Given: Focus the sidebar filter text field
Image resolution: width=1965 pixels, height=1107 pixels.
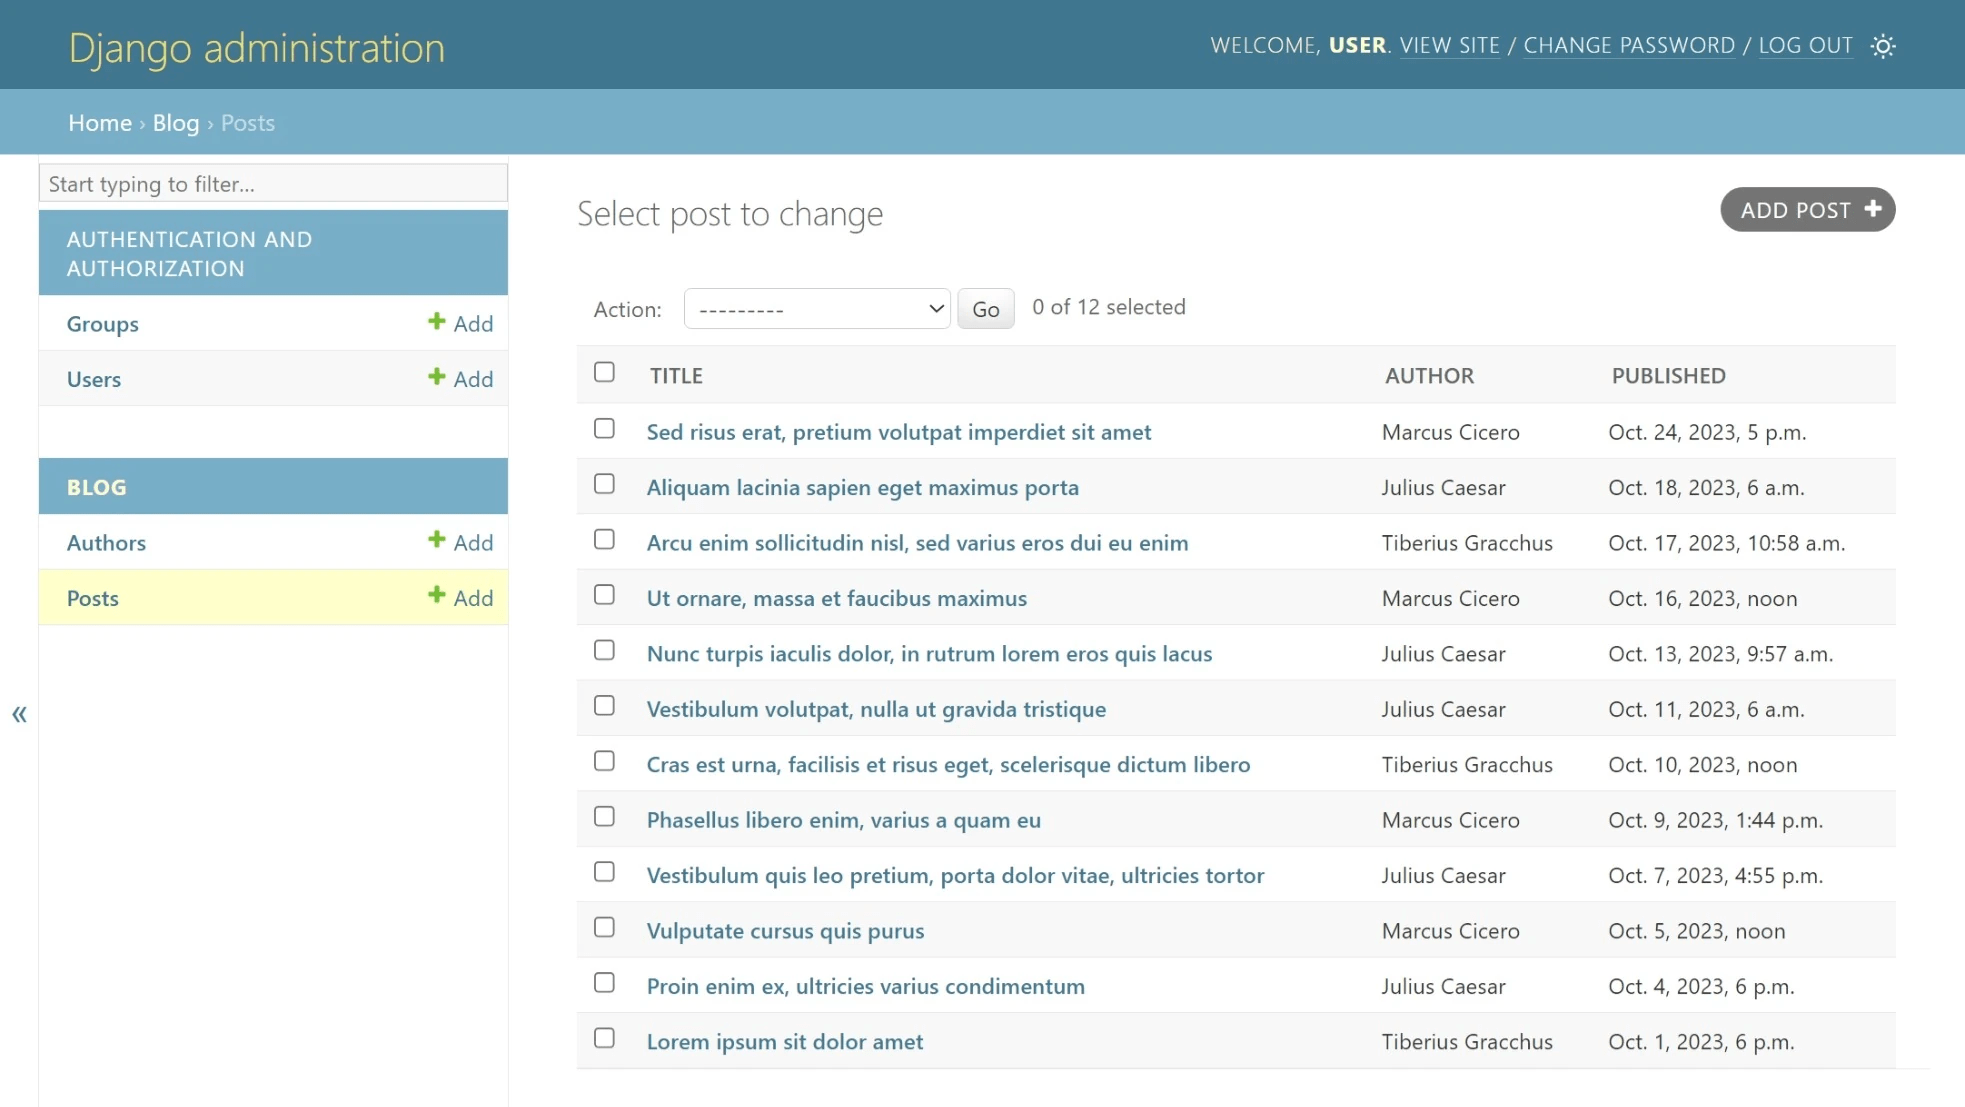Looking at the screenshot, I should pyautogui.click(x=273, y=184).
